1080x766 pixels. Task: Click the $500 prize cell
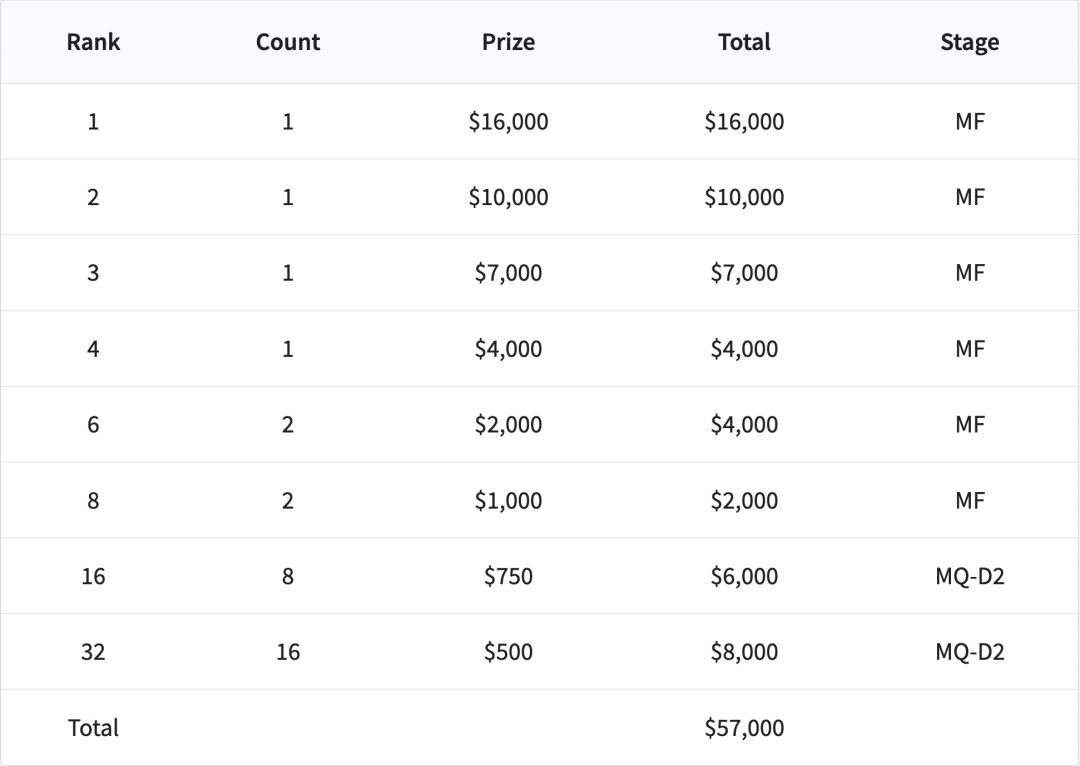(x=508, y=652)
